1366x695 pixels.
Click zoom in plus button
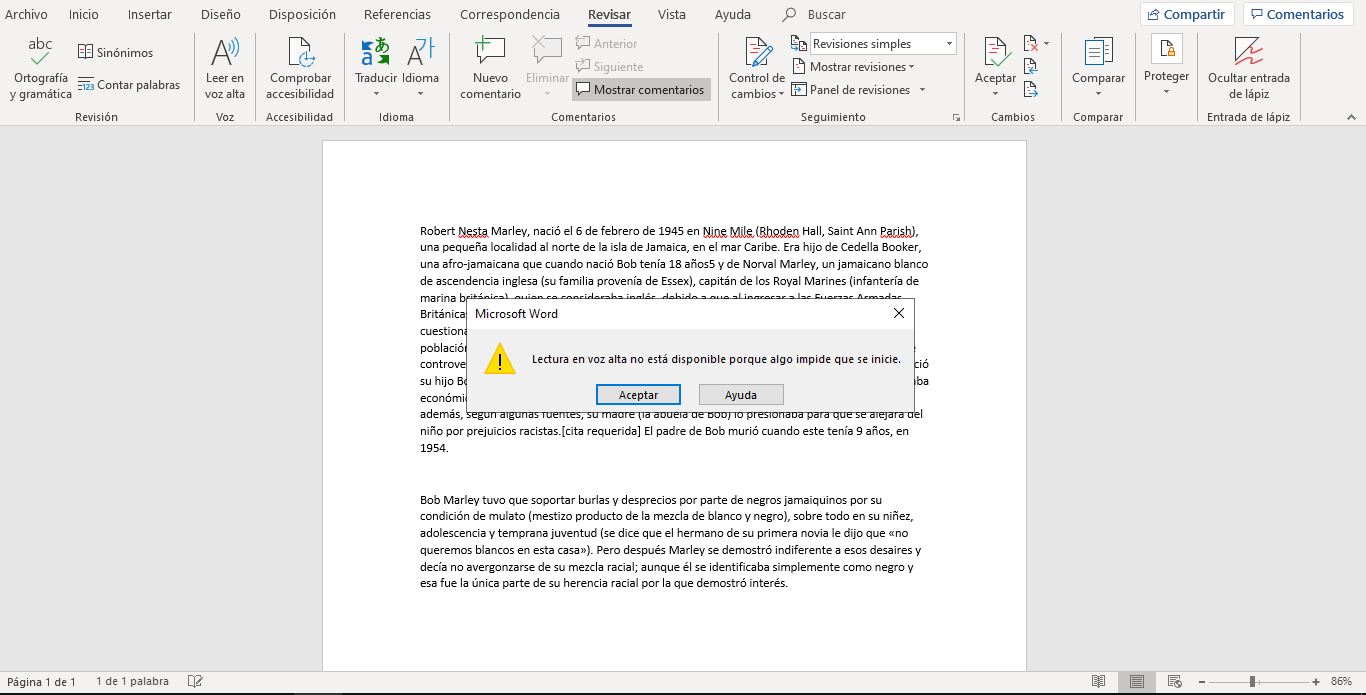point(1316,681)
